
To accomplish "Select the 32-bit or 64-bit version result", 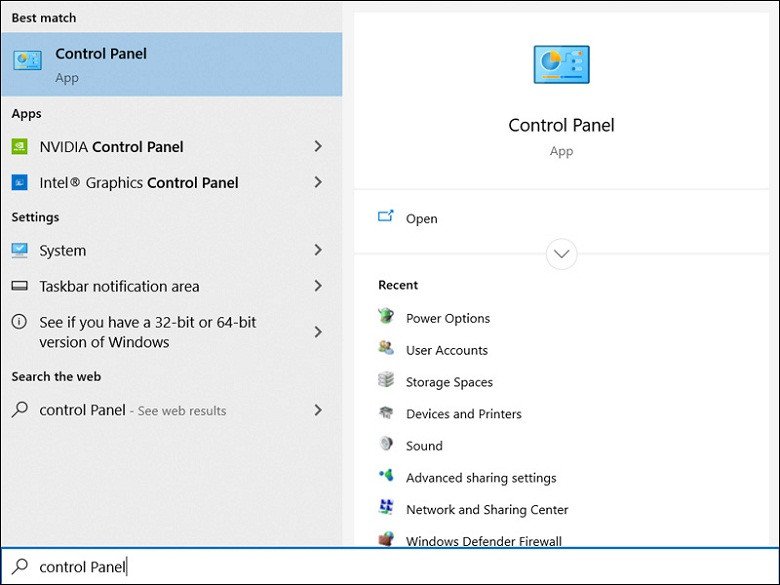I will [x=150, y=332].
